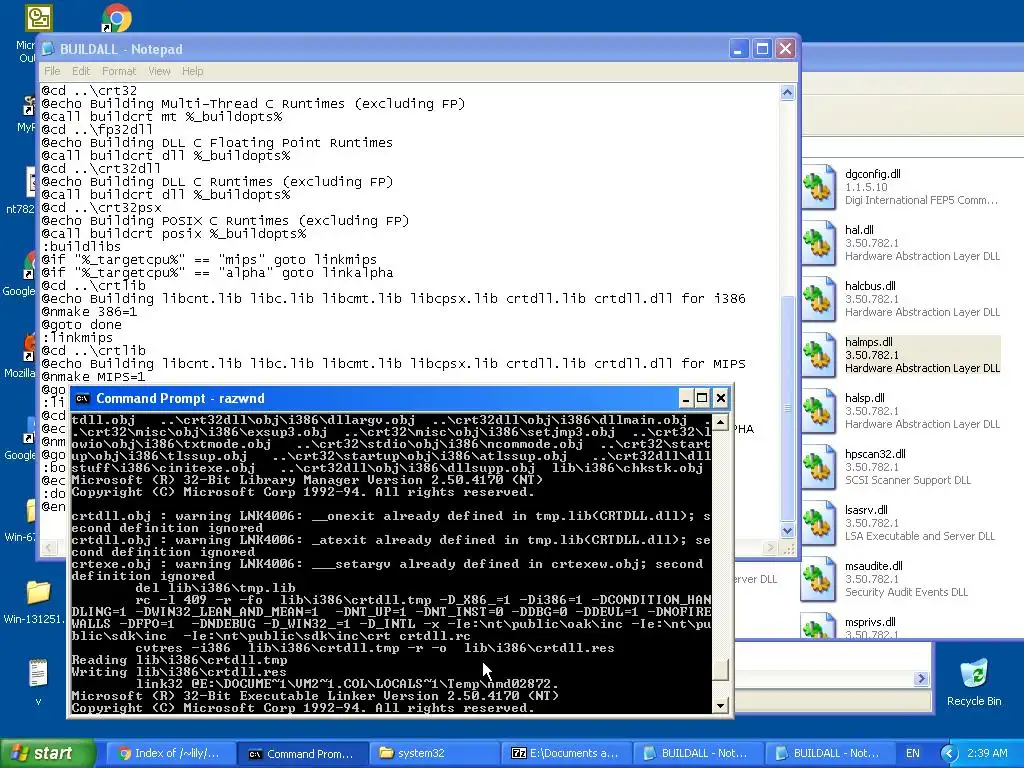Select the hpscan32.dll filename text
1024x768 pixels.
pos(875,455)
